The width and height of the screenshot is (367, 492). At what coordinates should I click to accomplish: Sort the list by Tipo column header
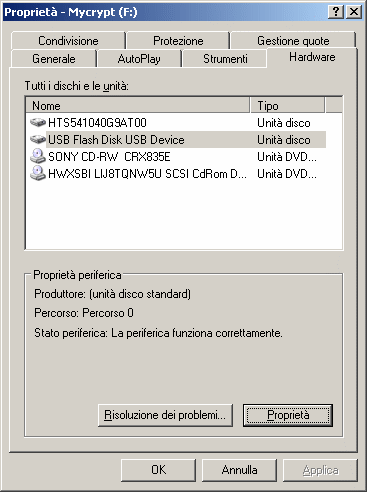pyautogui.click(x=287, y=106)
